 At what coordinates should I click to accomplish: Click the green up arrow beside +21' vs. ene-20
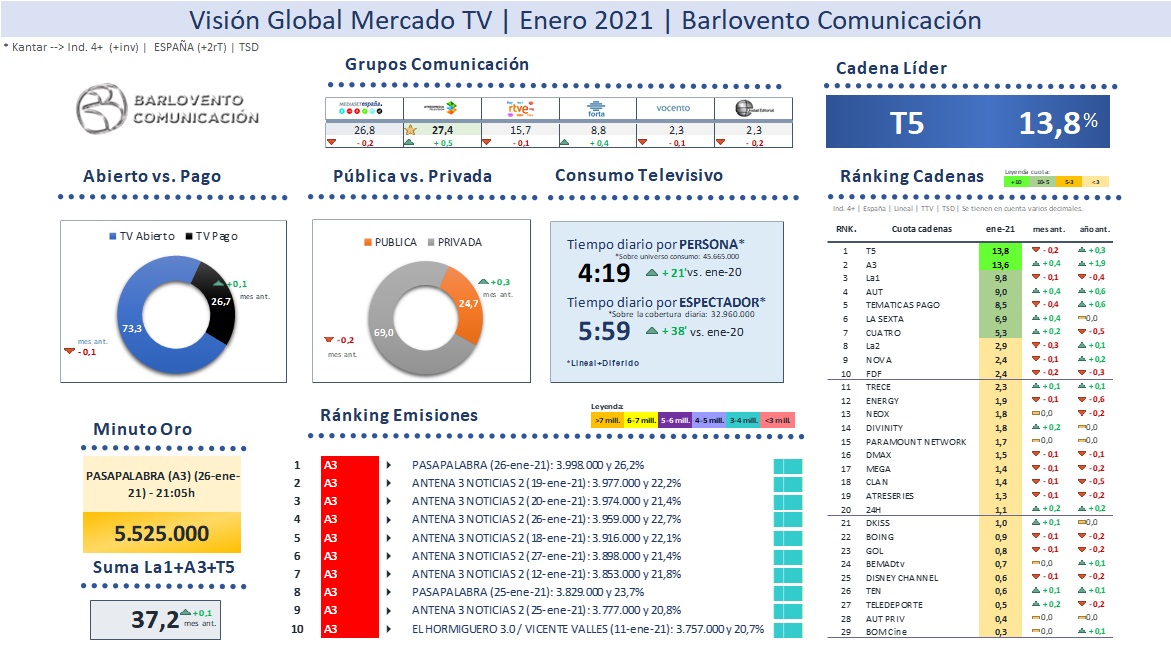652,273
